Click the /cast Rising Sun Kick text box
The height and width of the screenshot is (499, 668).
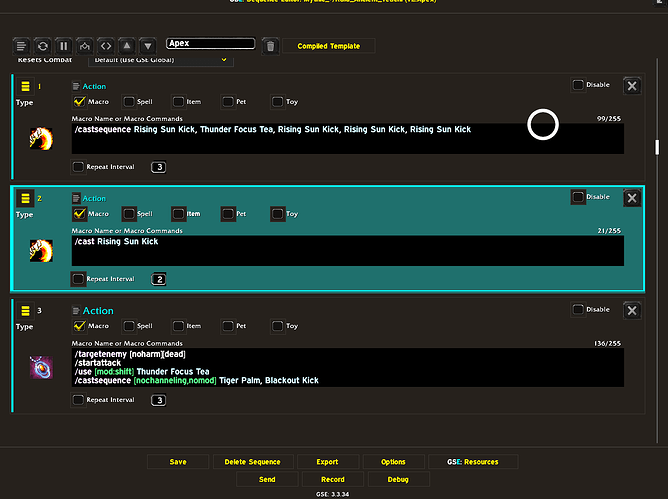[x=348, y=251]
